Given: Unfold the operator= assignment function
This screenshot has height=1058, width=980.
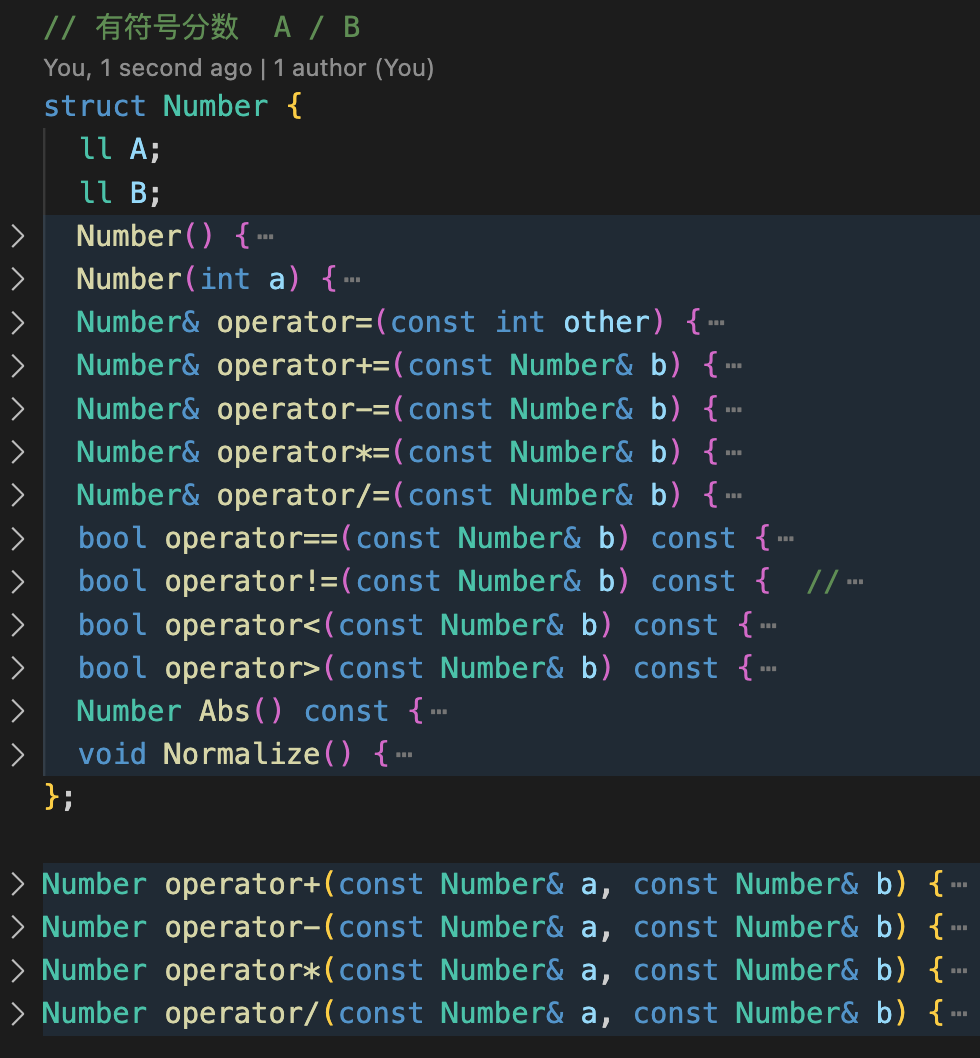Looking at the screenshot, I should [17, 322].
